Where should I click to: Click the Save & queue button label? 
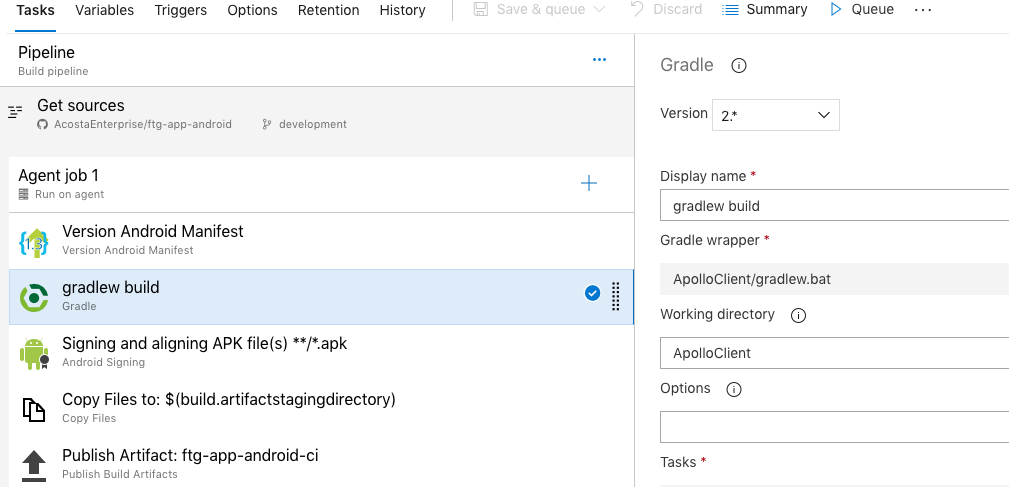pos(541,10)
